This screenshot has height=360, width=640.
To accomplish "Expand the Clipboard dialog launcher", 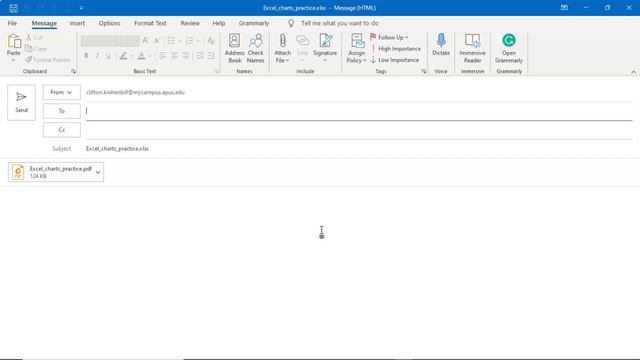I will 73,71.
